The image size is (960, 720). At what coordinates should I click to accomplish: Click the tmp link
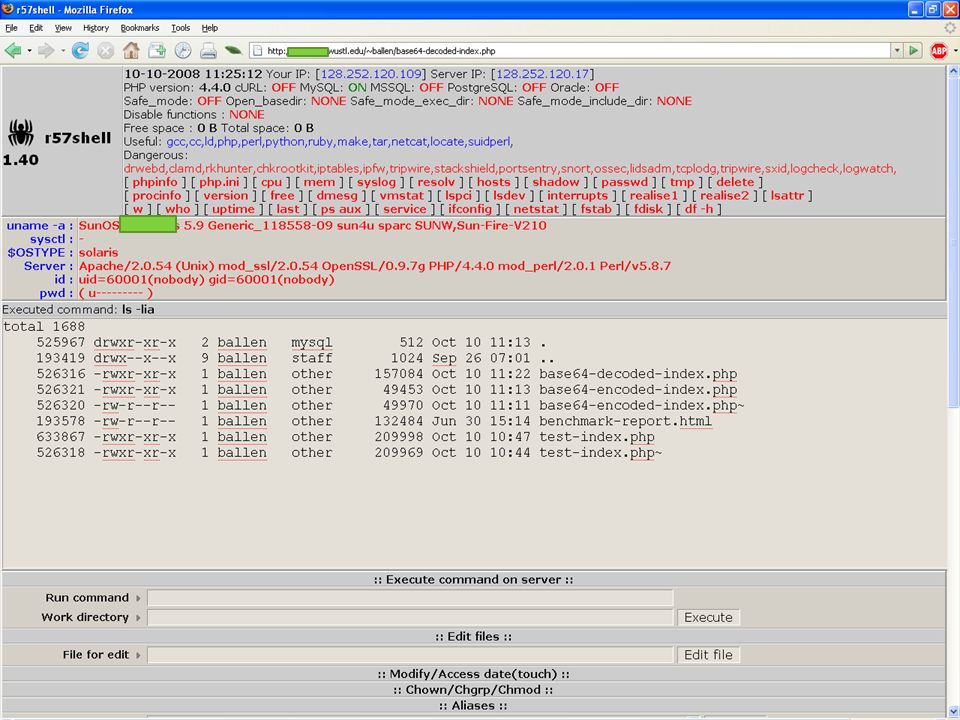click(681, 182)
